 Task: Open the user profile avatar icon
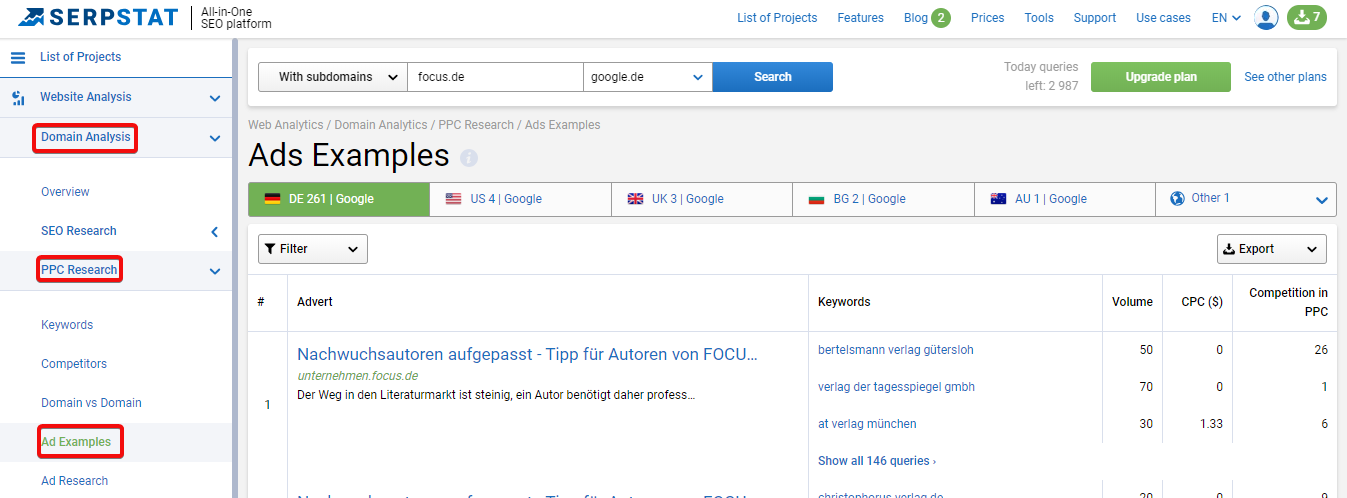[1266, 18]
